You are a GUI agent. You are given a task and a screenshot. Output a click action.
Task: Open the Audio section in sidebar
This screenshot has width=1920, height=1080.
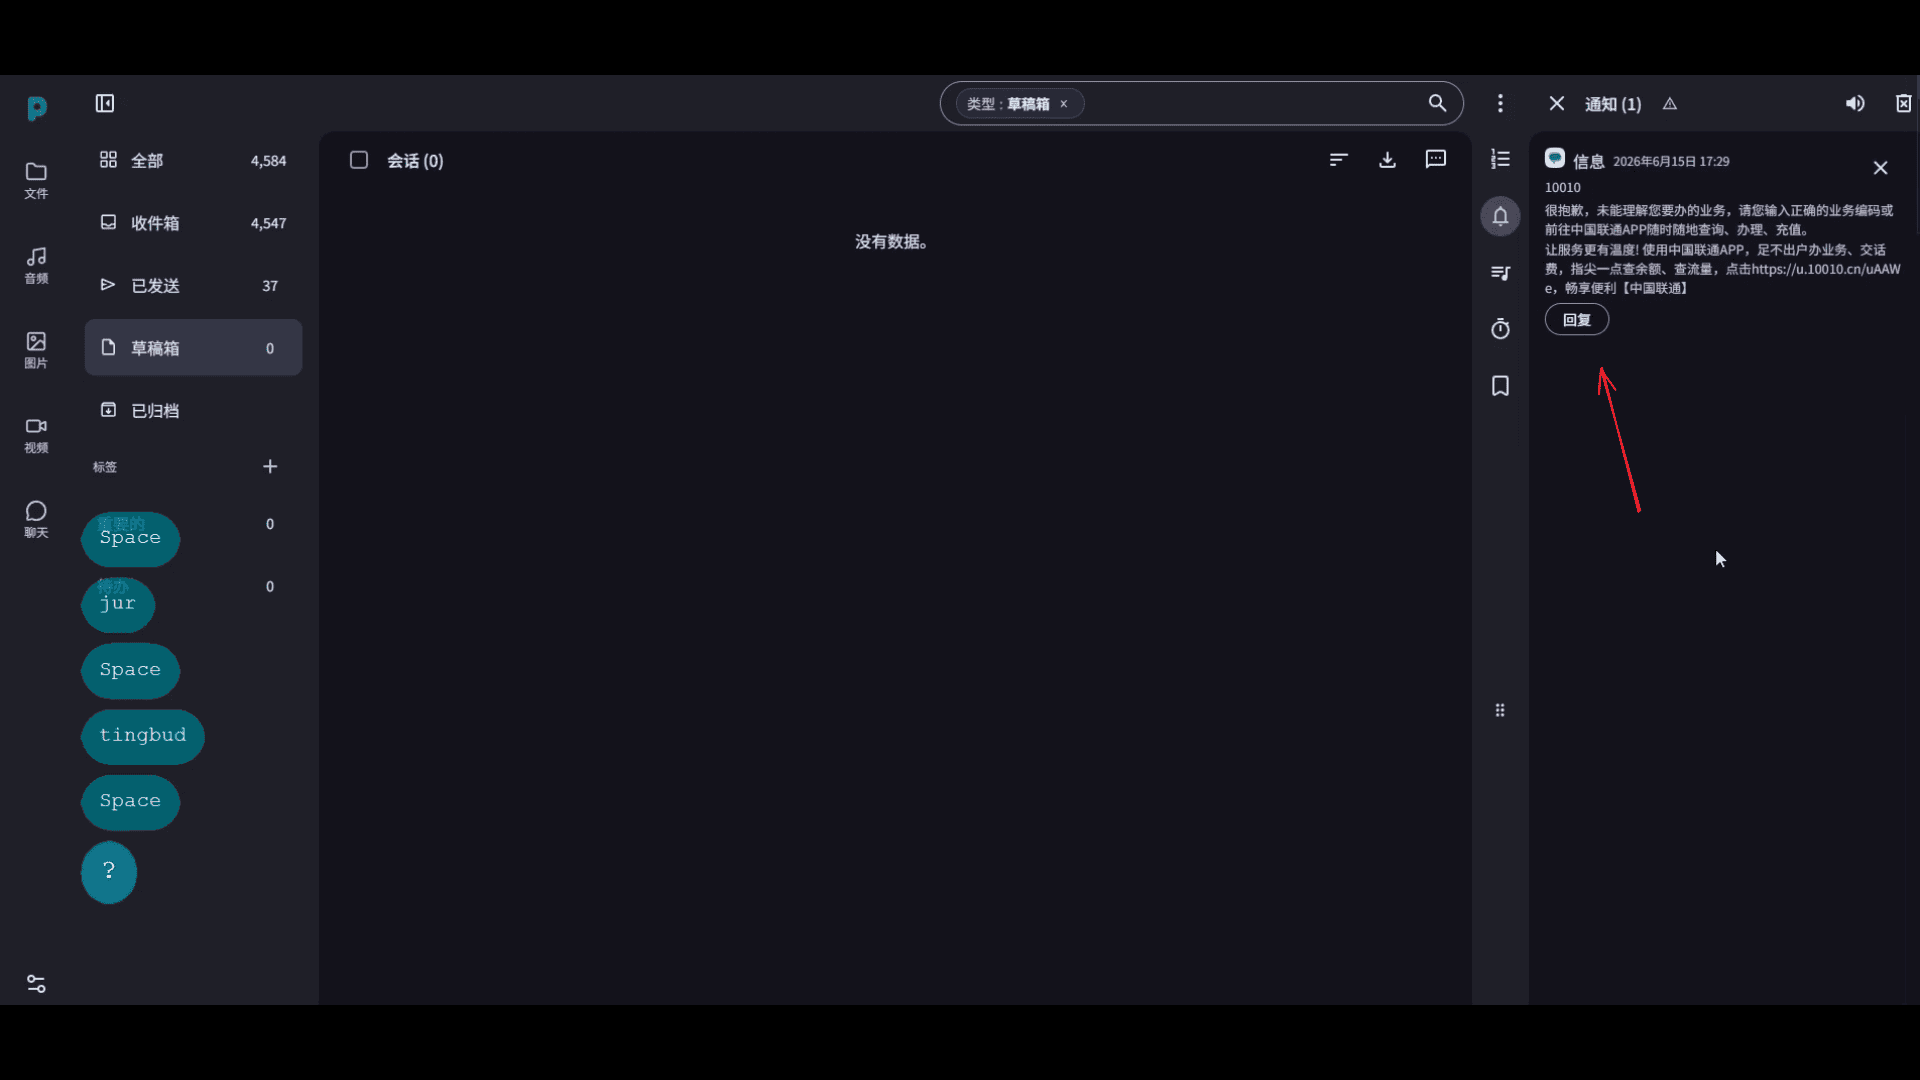36,265
